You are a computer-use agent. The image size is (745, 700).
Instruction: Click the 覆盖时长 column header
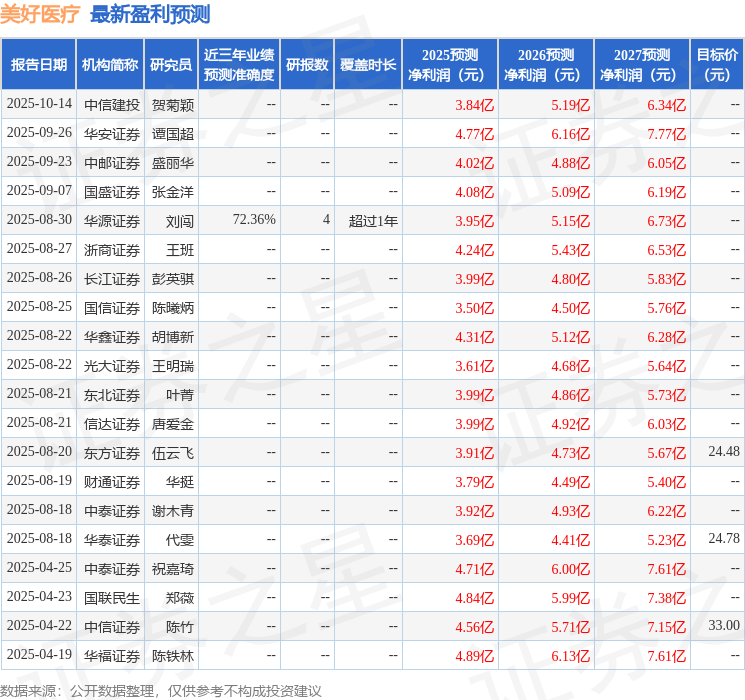(368, 64)
